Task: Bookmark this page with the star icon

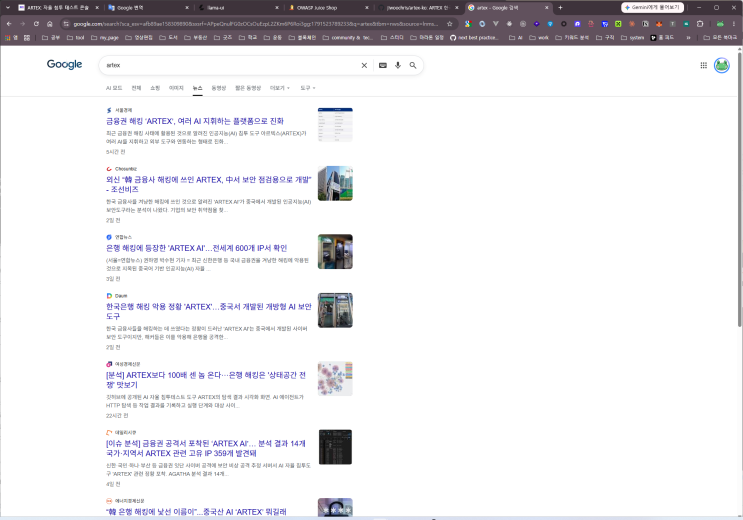Action: [x=449, y=24]
